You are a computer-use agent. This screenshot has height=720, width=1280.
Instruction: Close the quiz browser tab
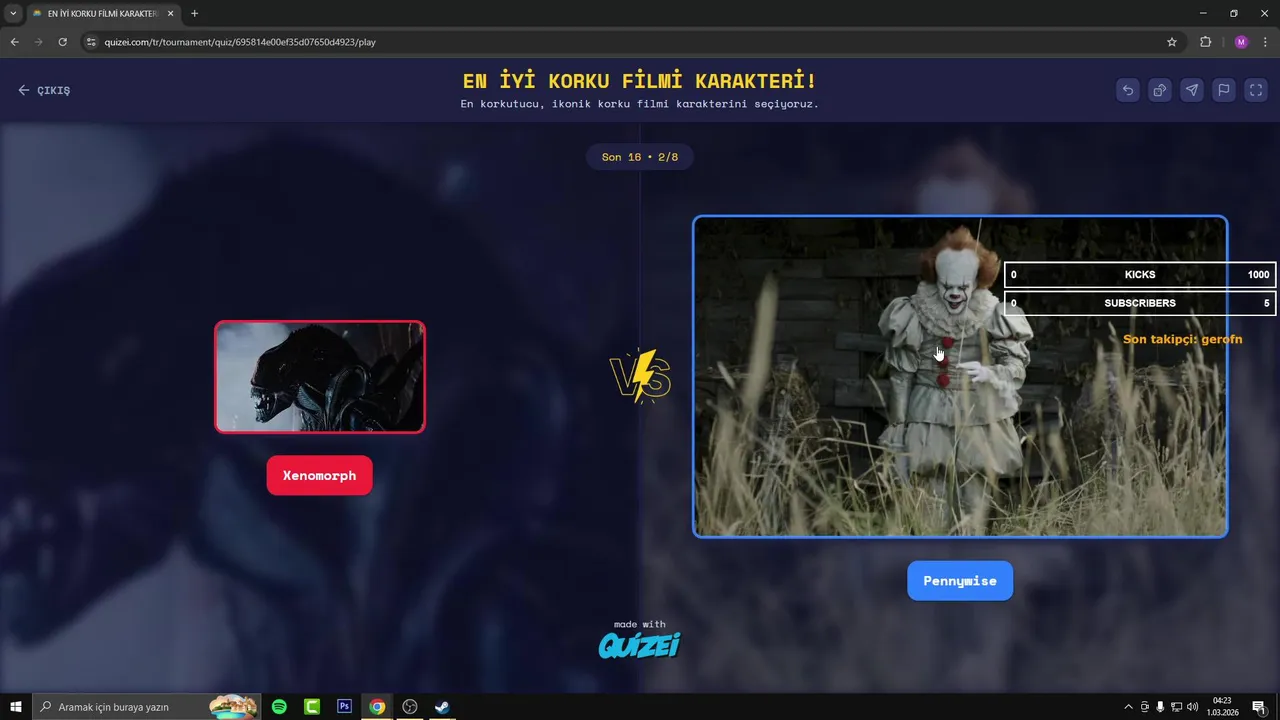pos(171,14)
